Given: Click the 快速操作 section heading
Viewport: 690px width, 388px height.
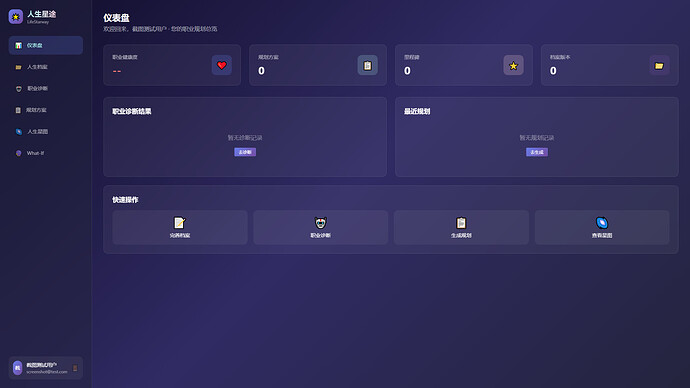Looking at the screenshot, I should click(125, 200).
